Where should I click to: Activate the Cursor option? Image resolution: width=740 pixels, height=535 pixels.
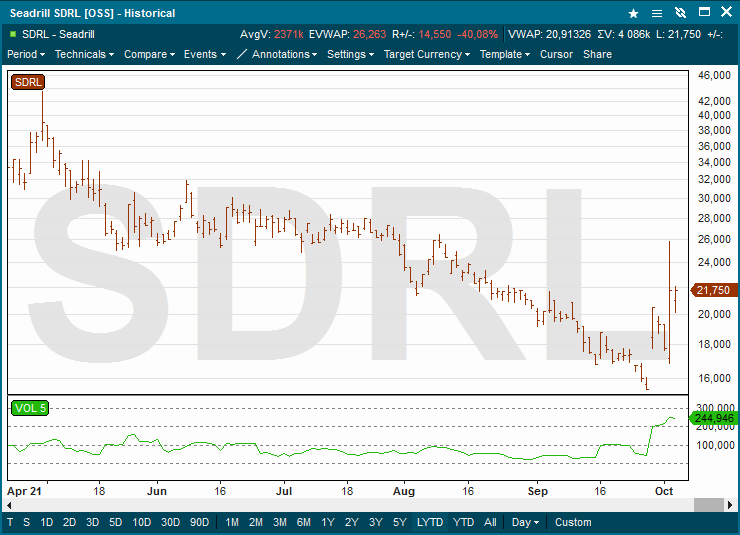coord(556,54)
